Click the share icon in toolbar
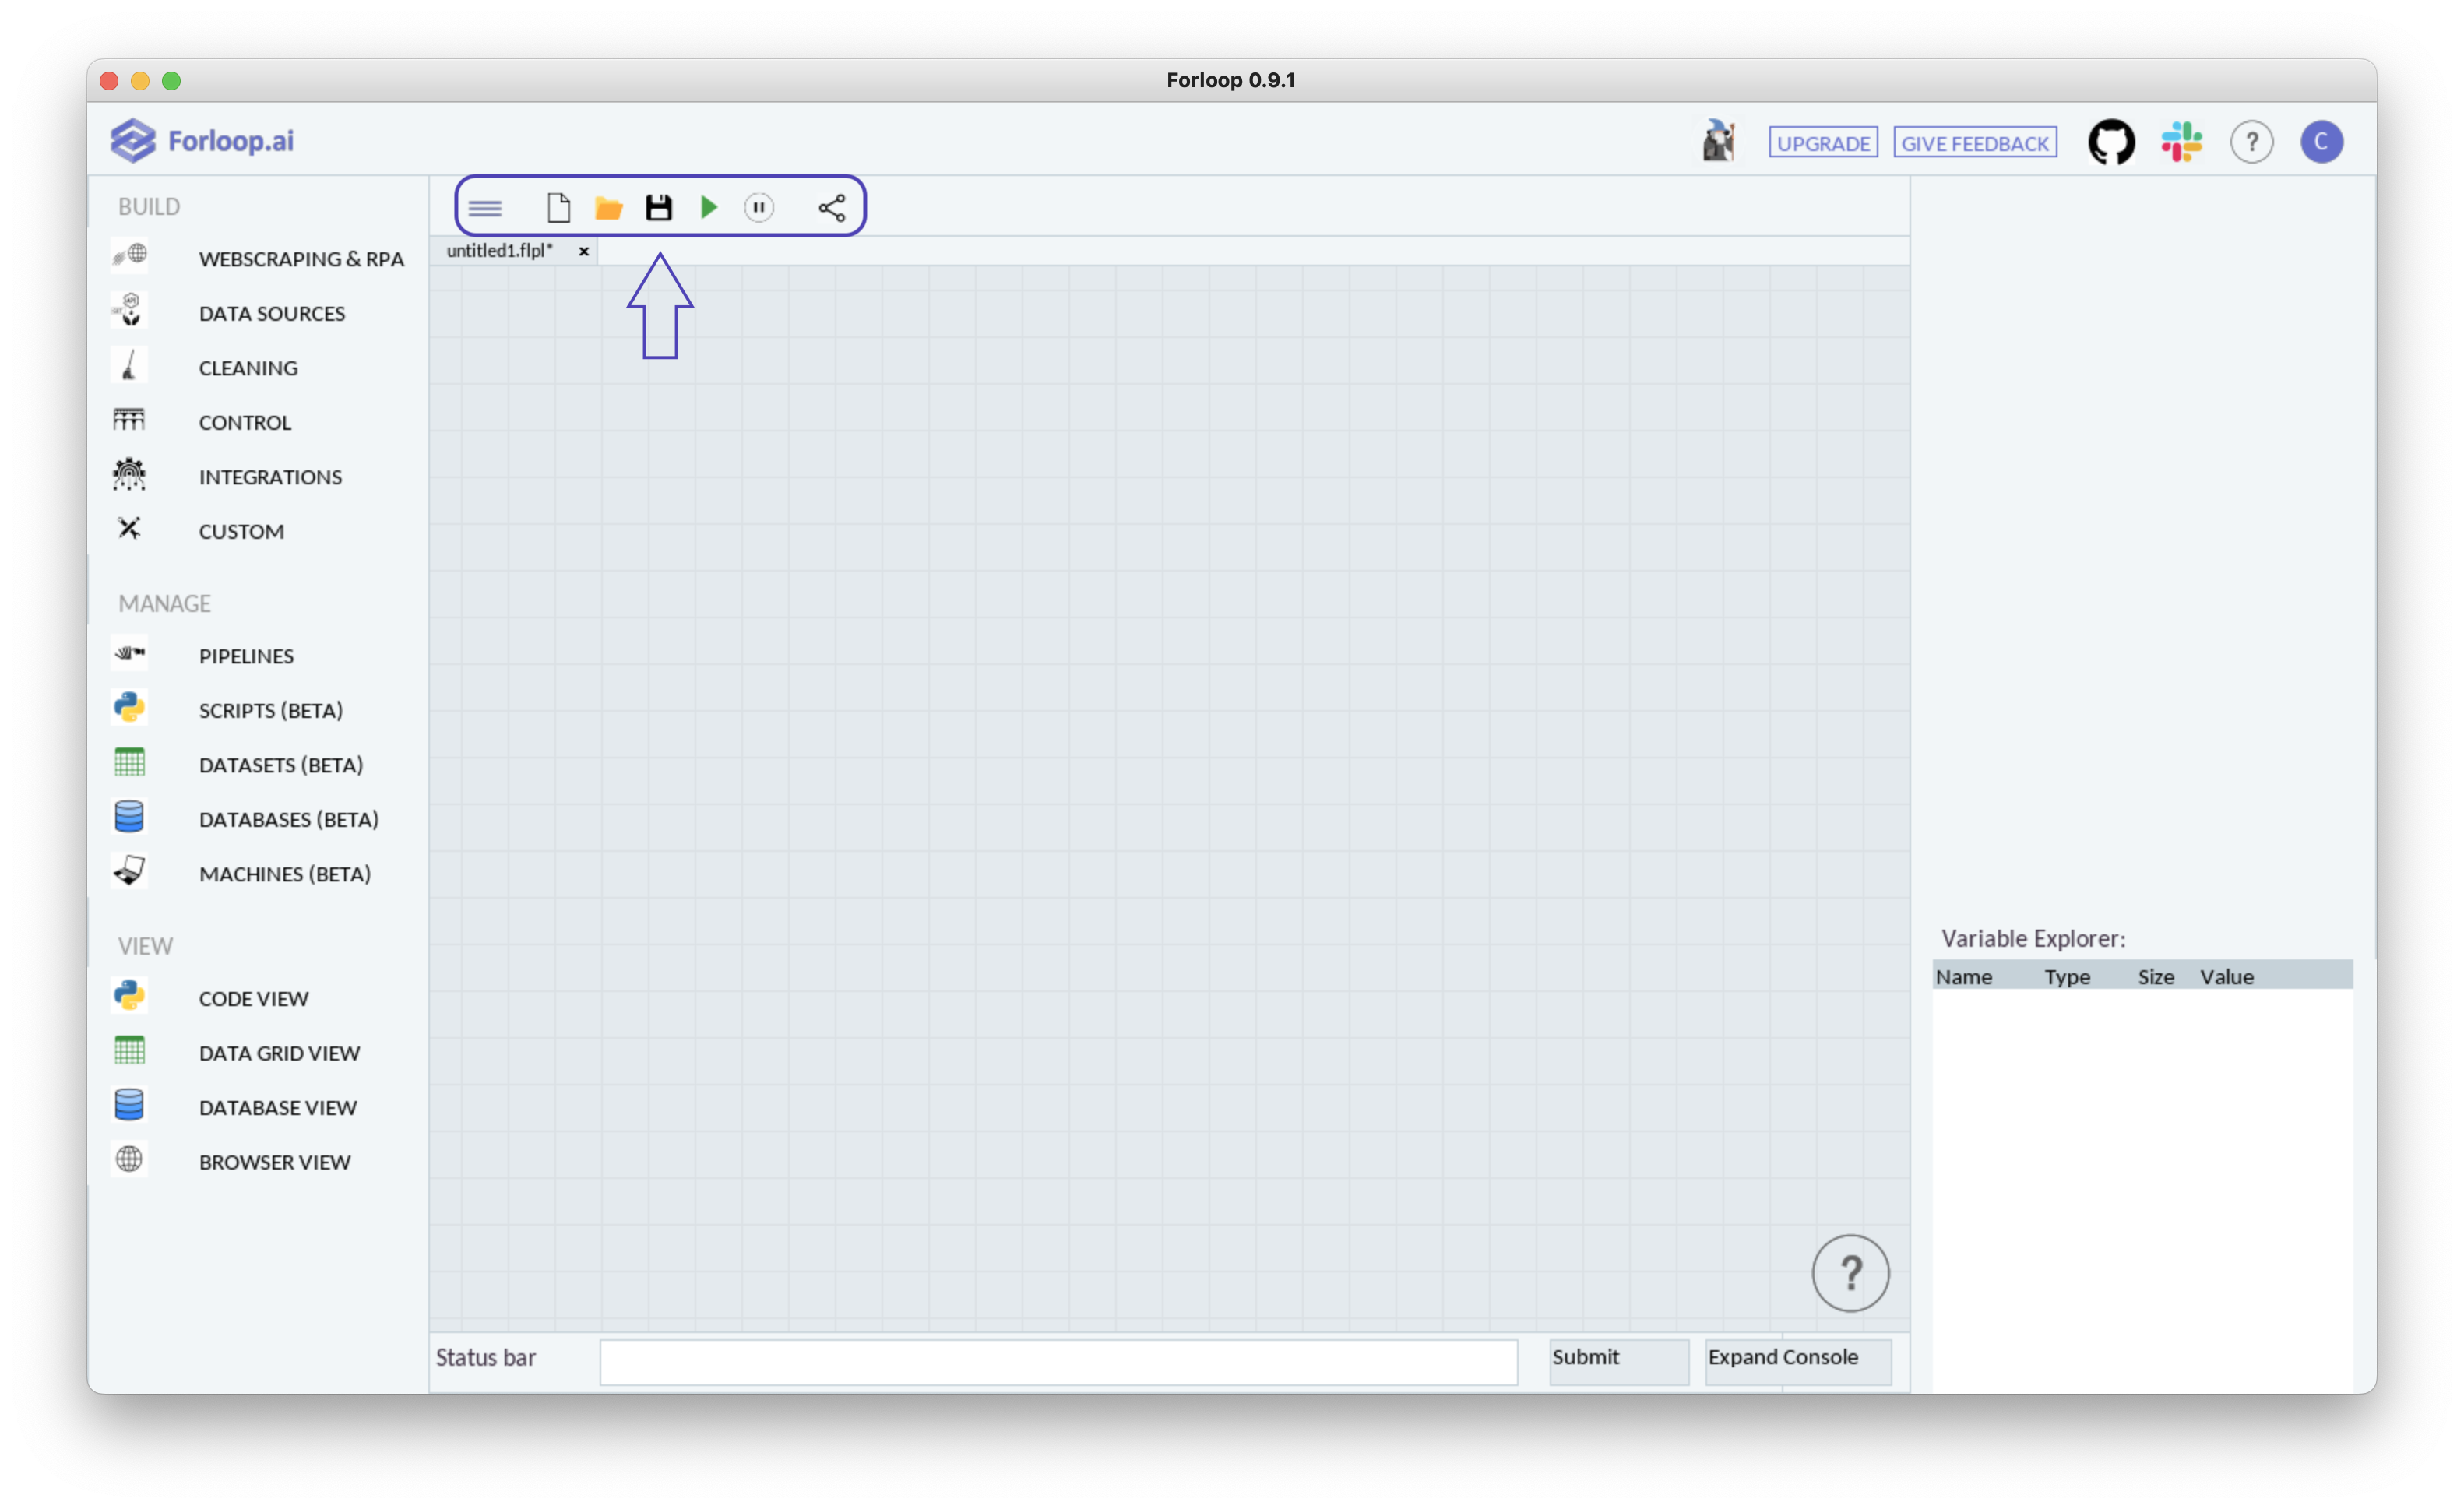Viewport: 2464px width, 1509px height. click(x=832, y=208)
